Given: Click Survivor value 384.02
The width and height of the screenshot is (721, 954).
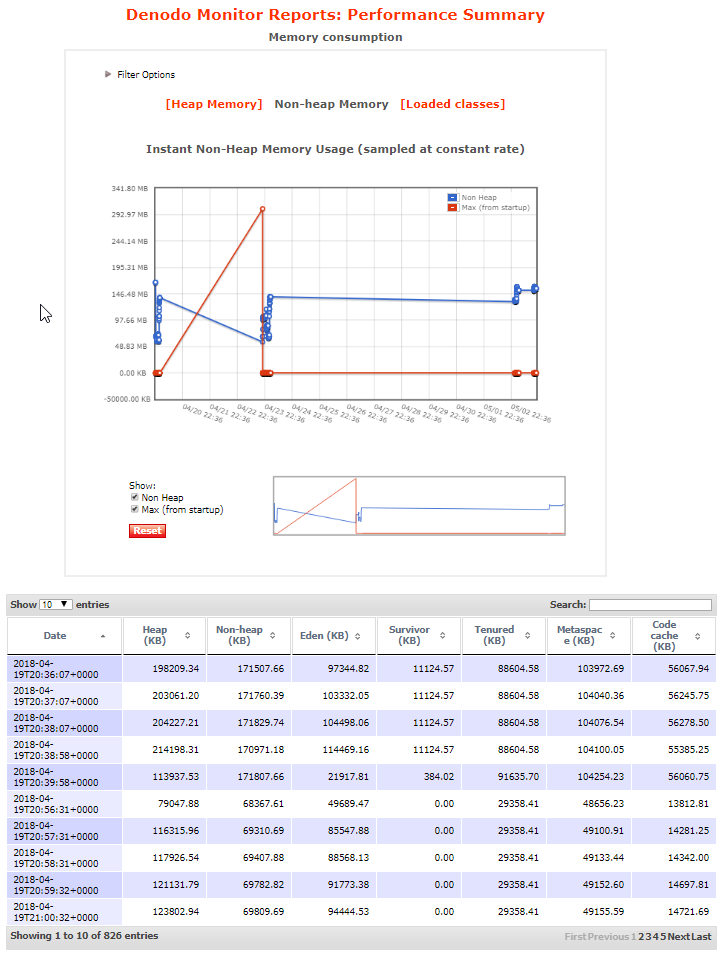Looking at the screenshot, I should pyautogui.click(x=439, y=777).
